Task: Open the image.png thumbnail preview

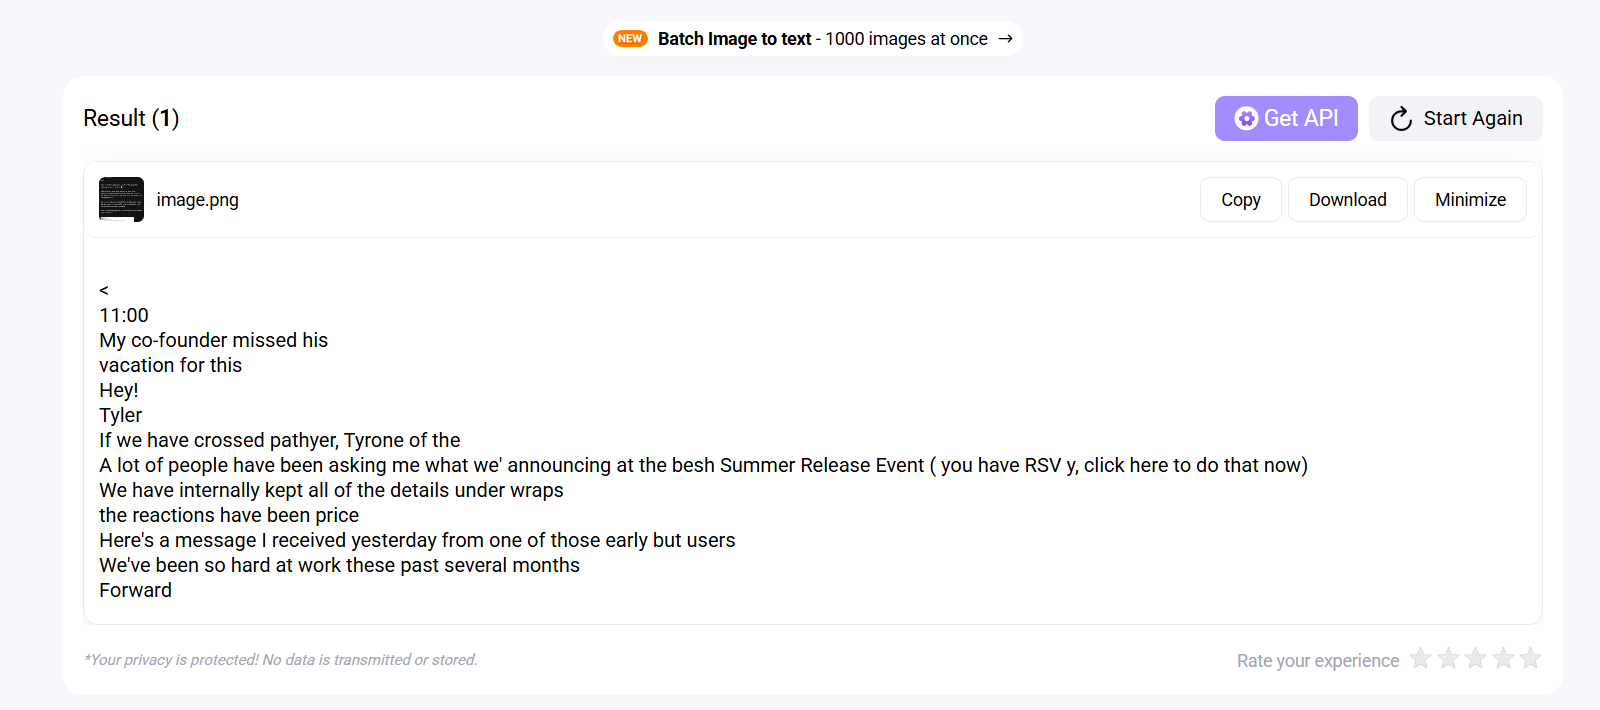Action: coord(121,199)
